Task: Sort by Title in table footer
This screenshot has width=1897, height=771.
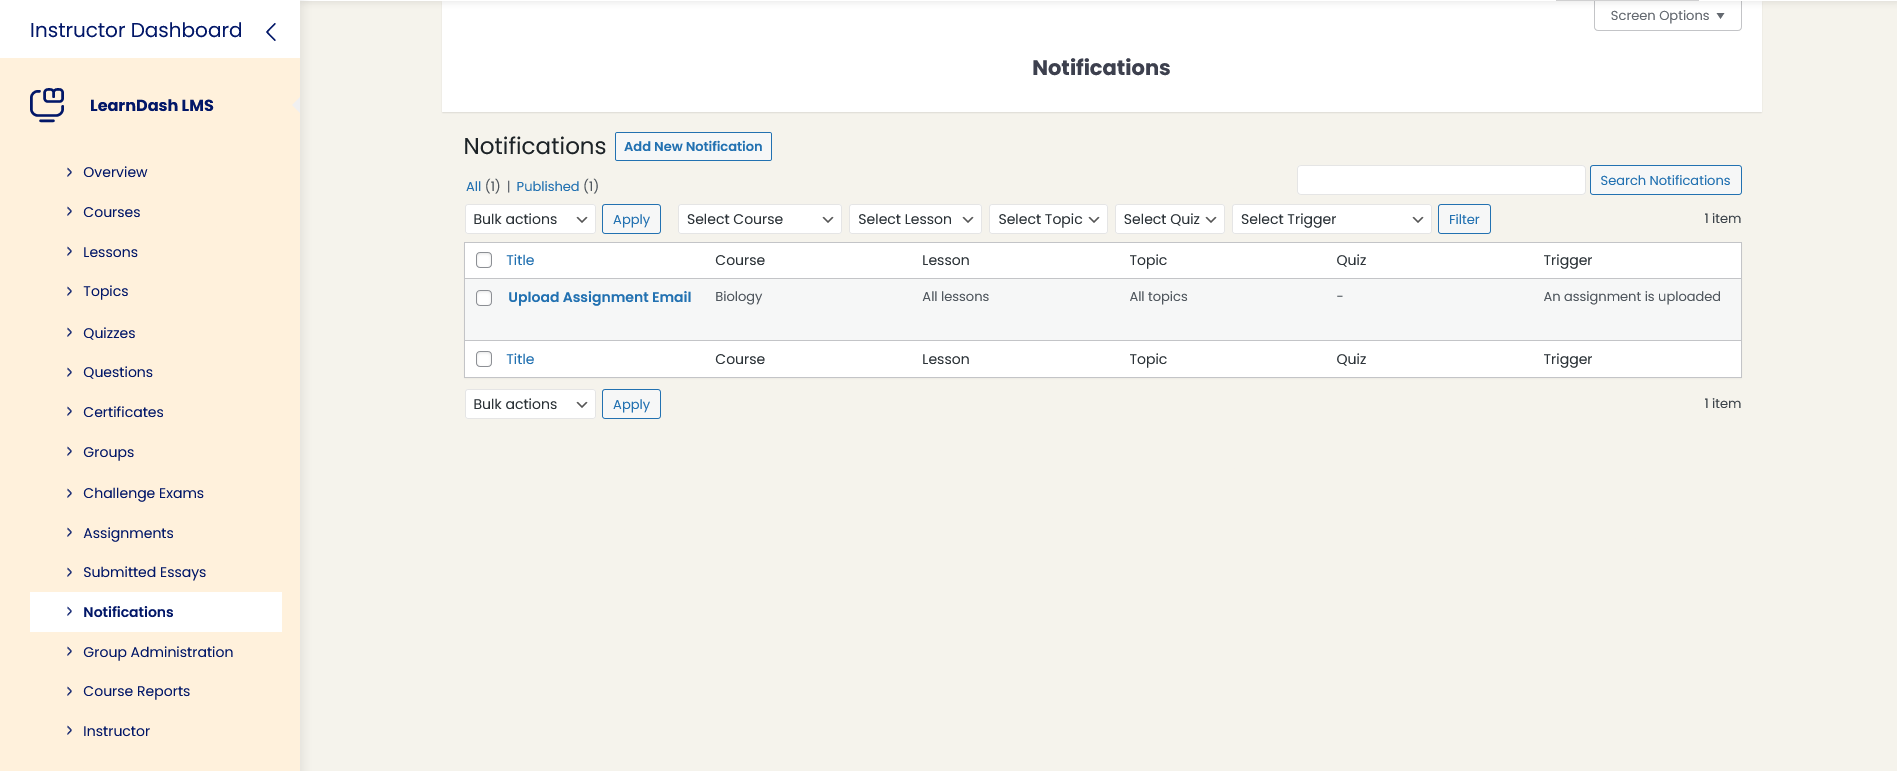Action: (x=520, y=359)
